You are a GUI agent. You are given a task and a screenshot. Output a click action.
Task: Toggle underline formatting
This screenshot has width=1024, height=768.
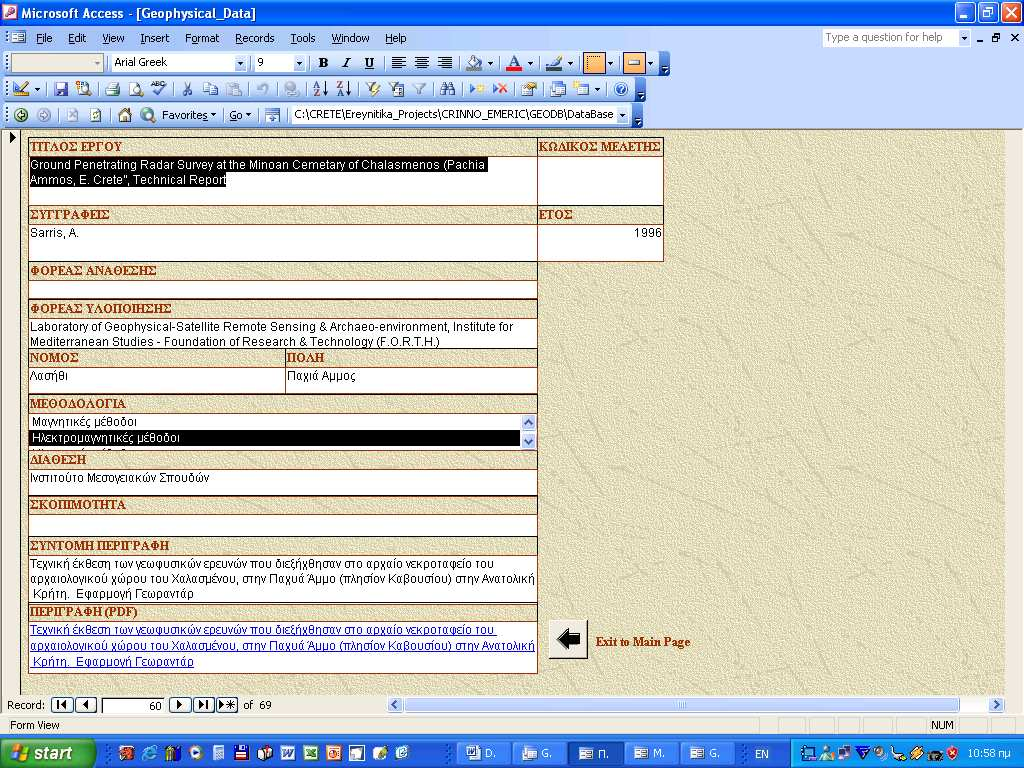pos(369,63)
